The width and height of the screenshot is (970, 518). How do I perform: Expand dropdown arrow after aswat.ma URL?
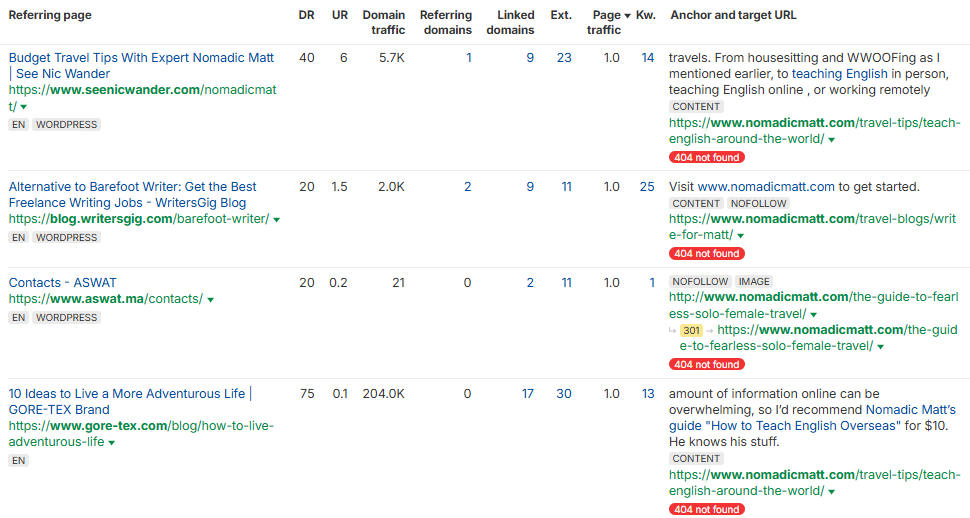point(210,300)
